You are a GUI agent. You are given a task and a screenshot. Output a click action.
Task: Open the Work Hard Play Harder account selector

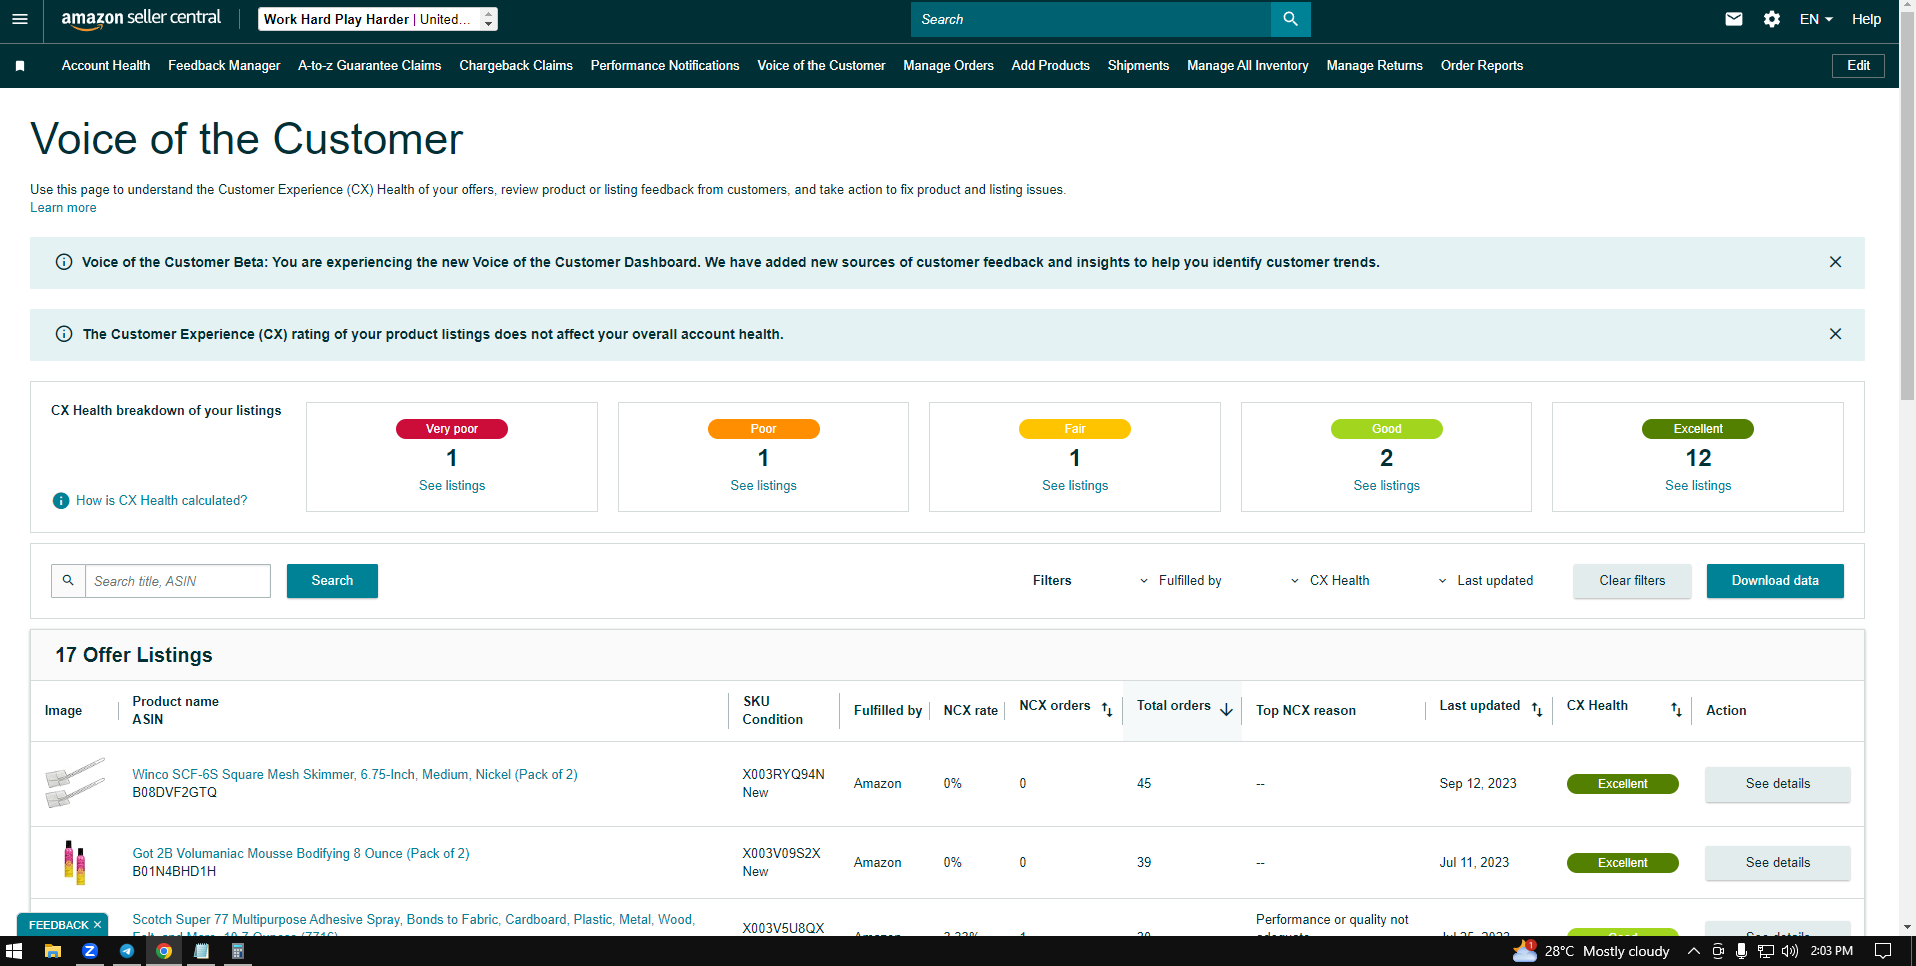click(378, 19)
